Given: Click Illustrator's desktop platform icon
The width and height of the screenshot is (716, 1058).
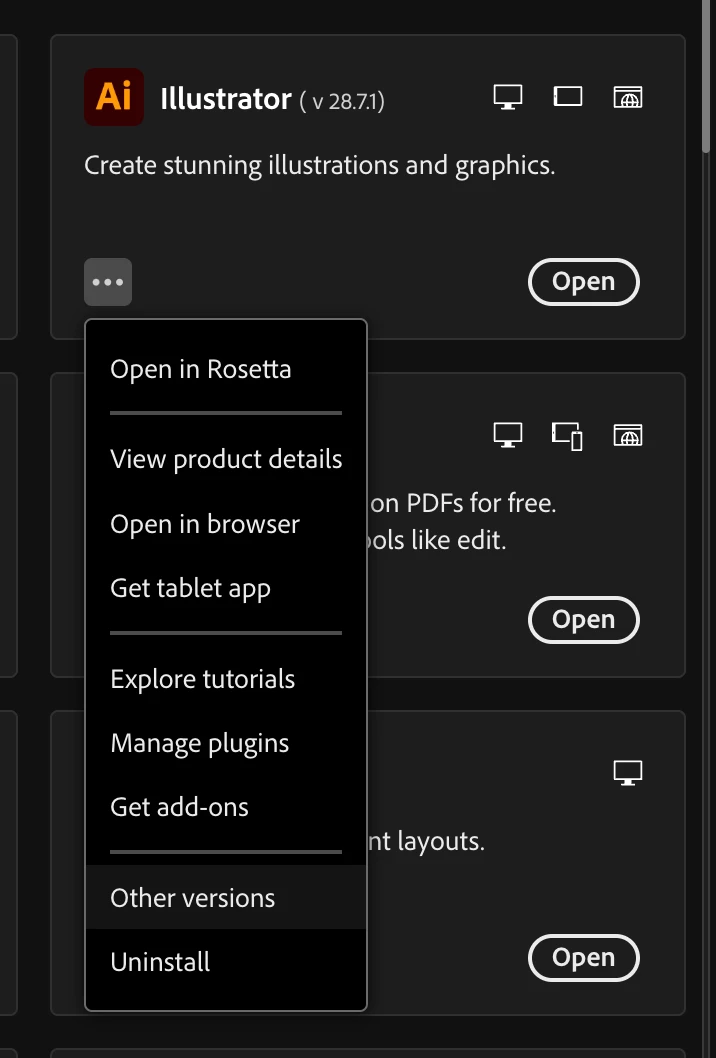Looking at the screenshot, I should [x=507, y=96].
